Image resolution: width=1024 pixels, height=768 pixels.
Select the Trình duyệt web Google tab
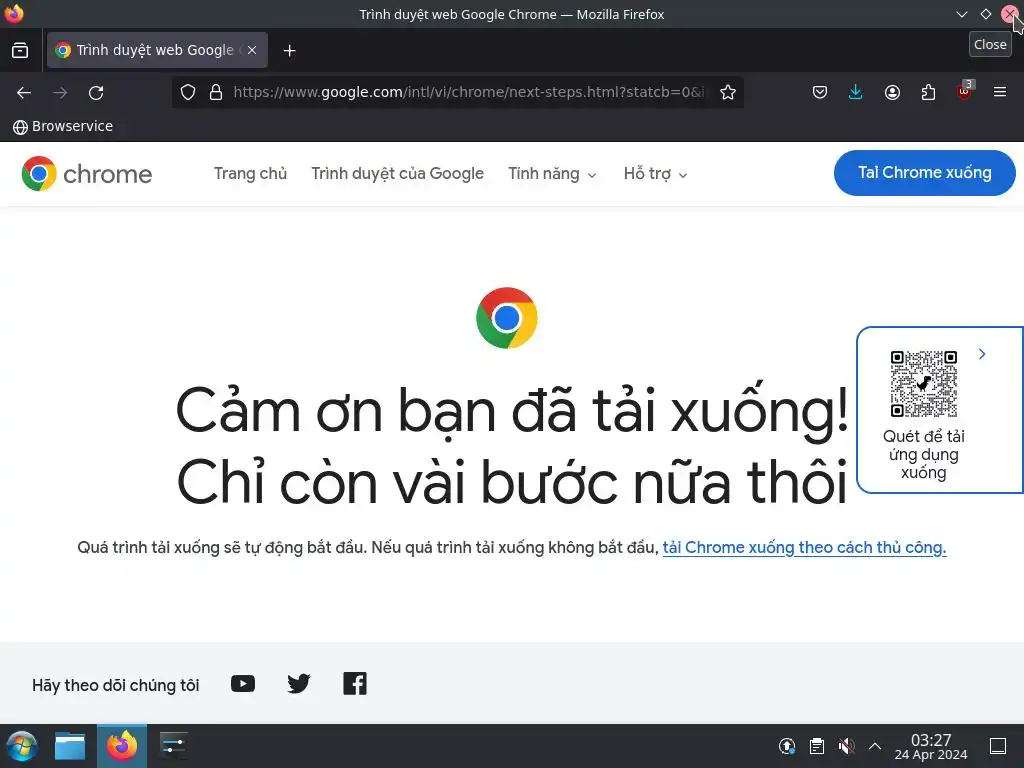pyautogui.click(x=157, y=50)
